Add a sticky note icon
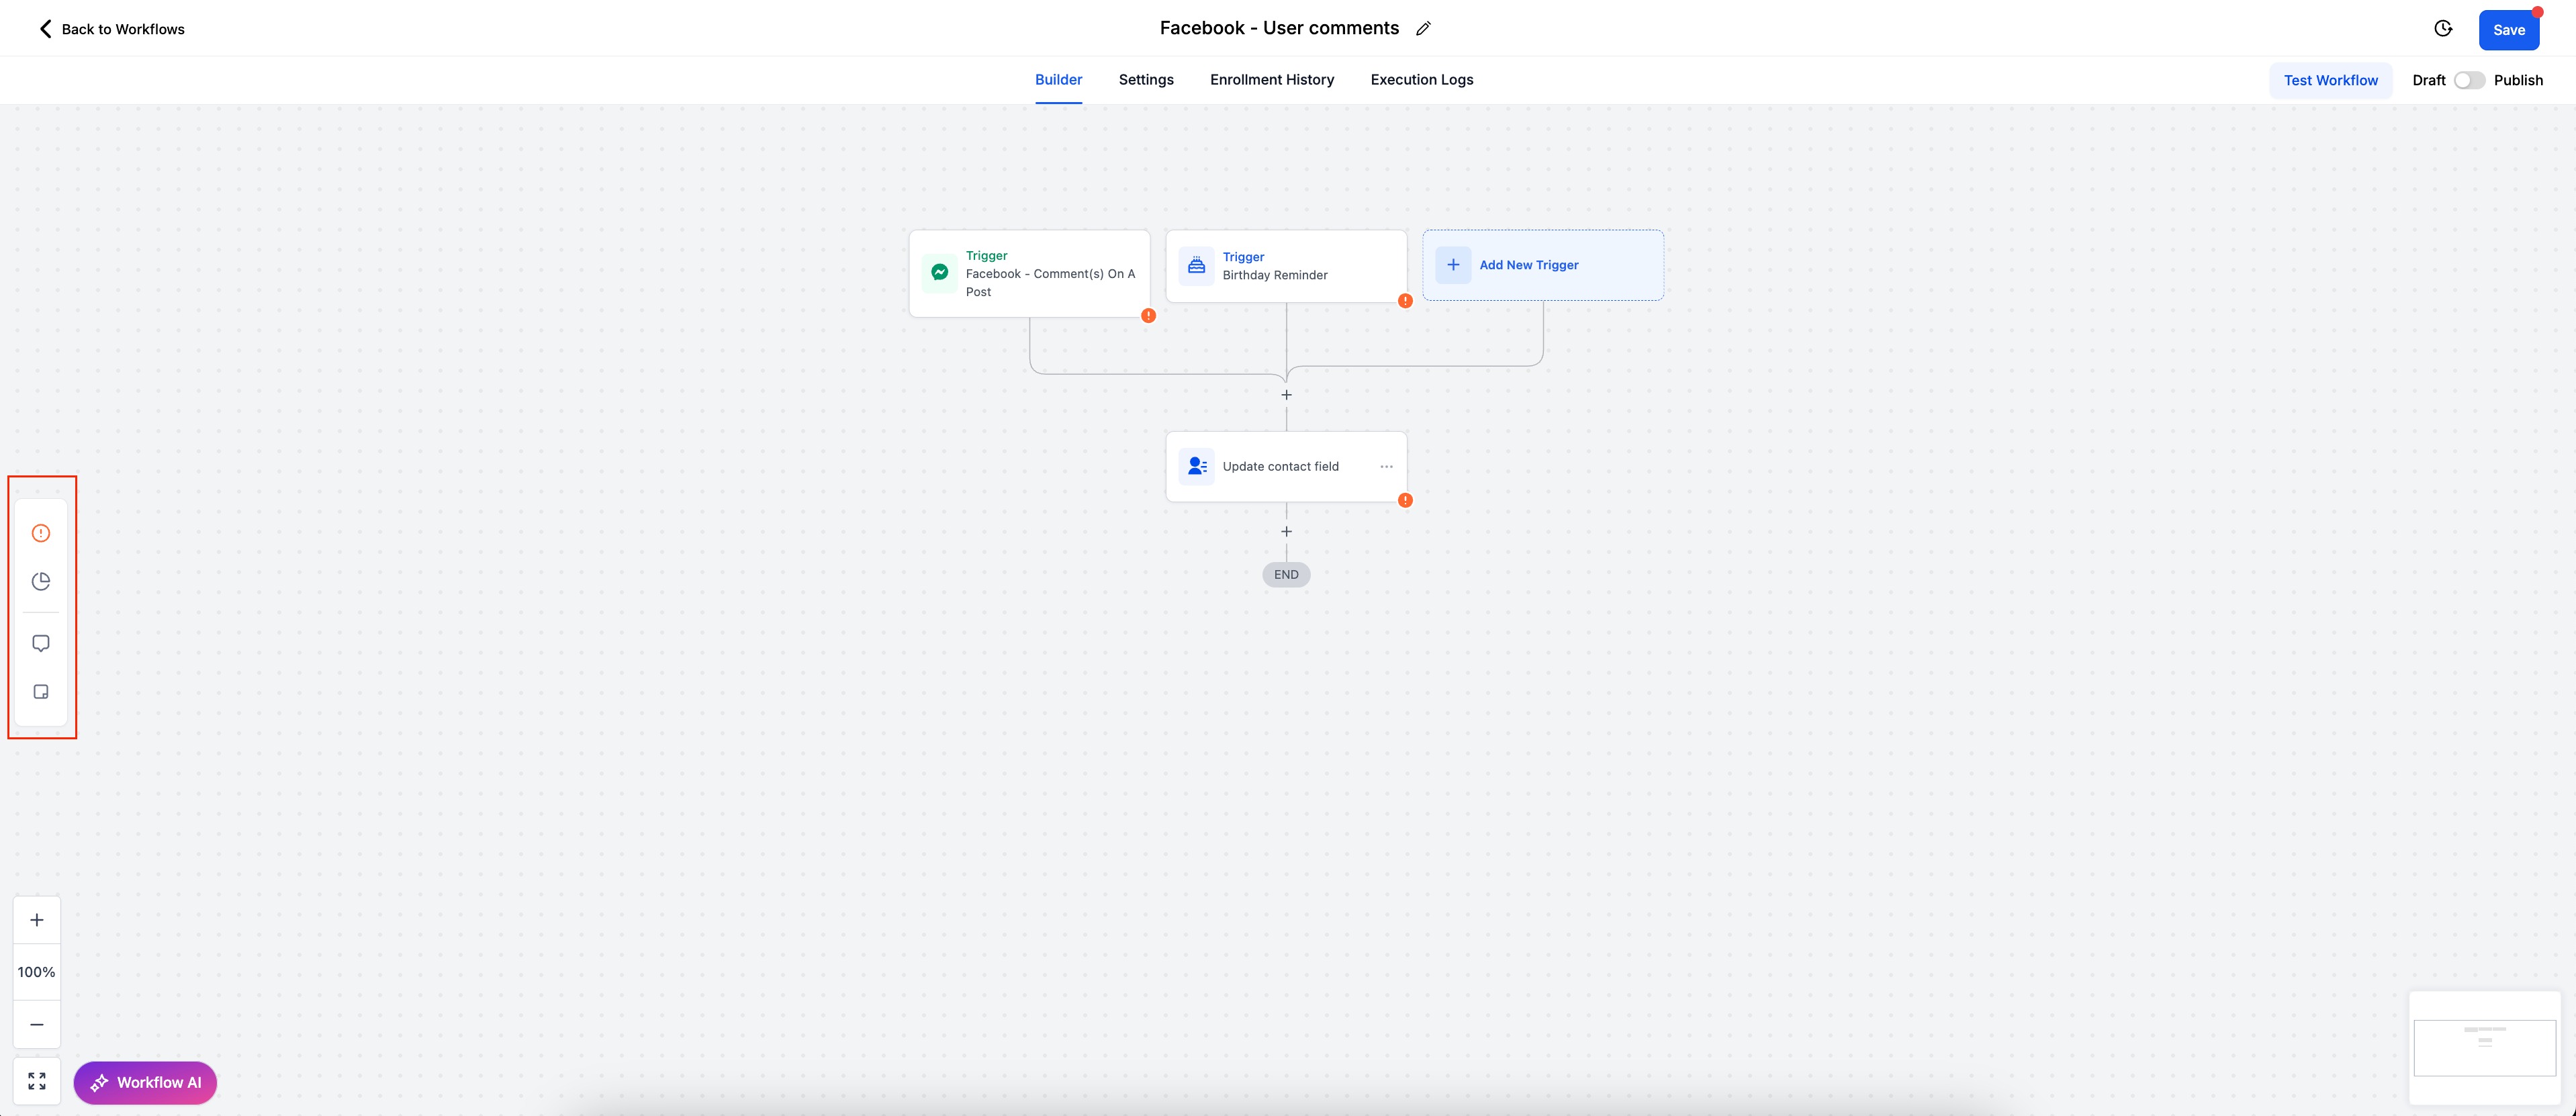The width and height of the screenshot is (2576, 1116). pyautogui.click(x=41, y=692)
